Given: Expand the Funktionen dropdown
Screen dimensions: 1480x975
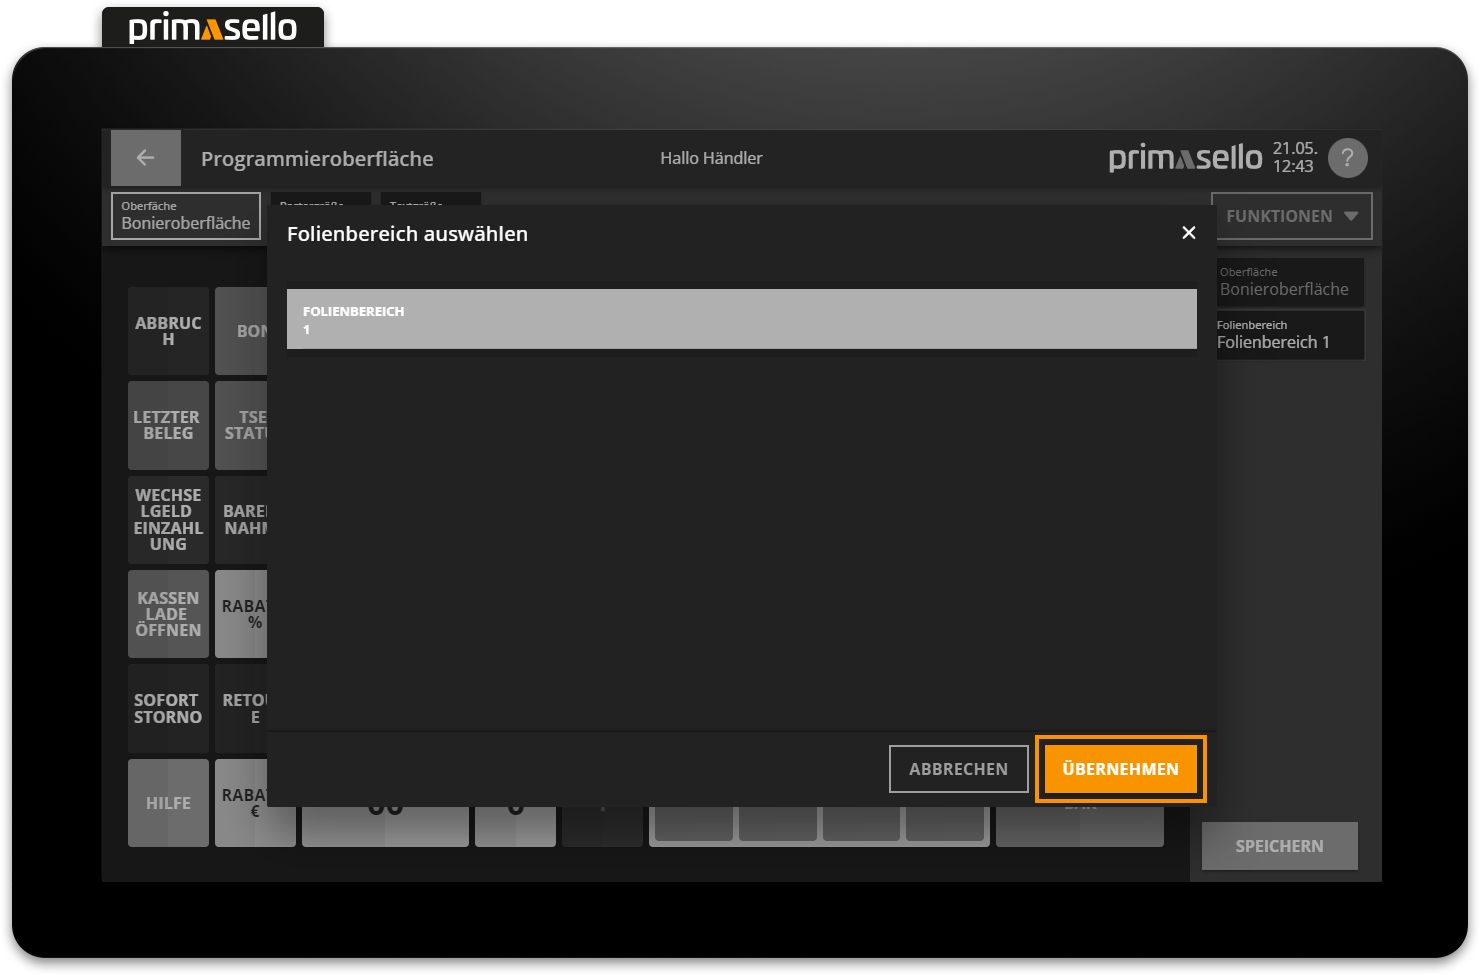Looking at the screenshot, I should click(1291, 216).
